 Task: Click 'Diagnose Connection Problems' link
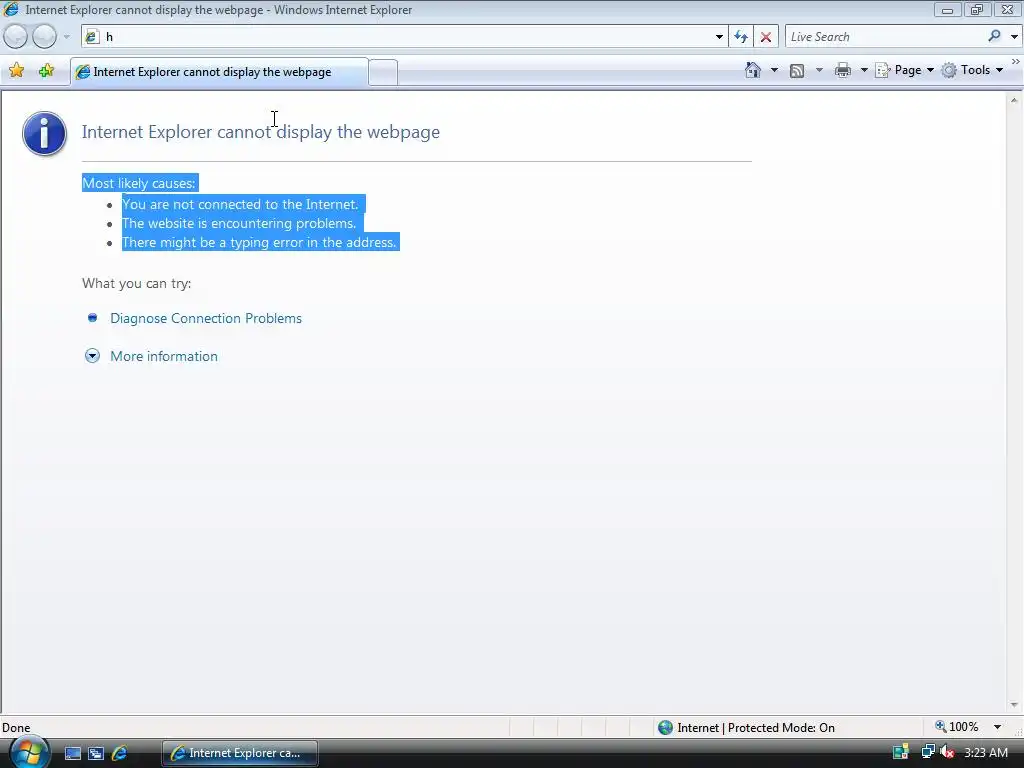coord(206,318)
